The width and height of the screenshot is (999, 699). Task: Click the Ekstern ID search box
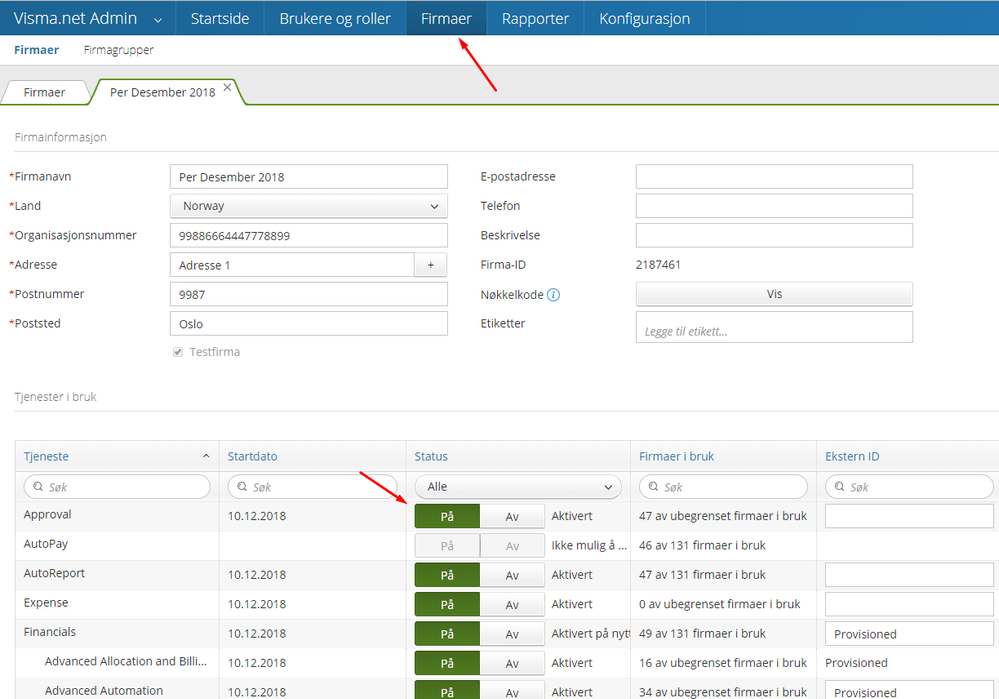pyautogui.click(x=909, y=487)
